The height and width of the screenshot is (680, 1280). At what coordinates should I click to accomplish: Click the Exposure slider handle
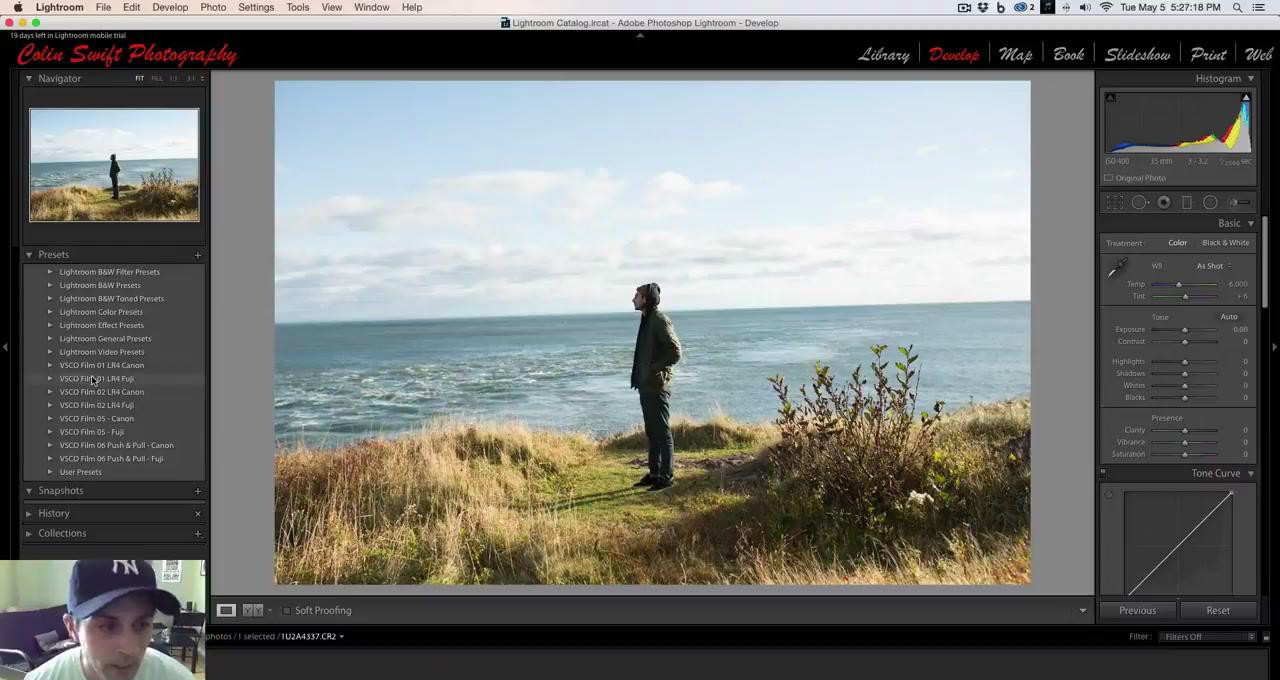[x=1185, y=330]
